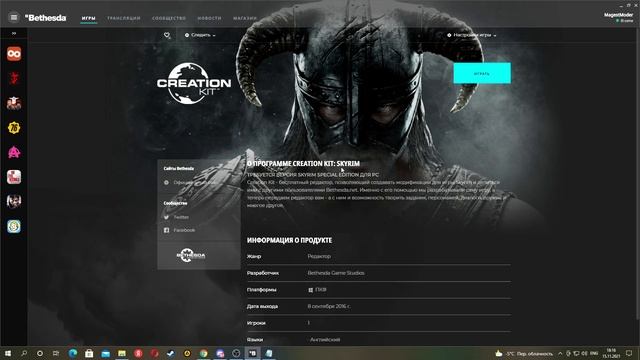Open the Следить dropdown
Image resolution: width=640 pixels, height=360 pixels.
pyautogui.click(x=200, y=35)
